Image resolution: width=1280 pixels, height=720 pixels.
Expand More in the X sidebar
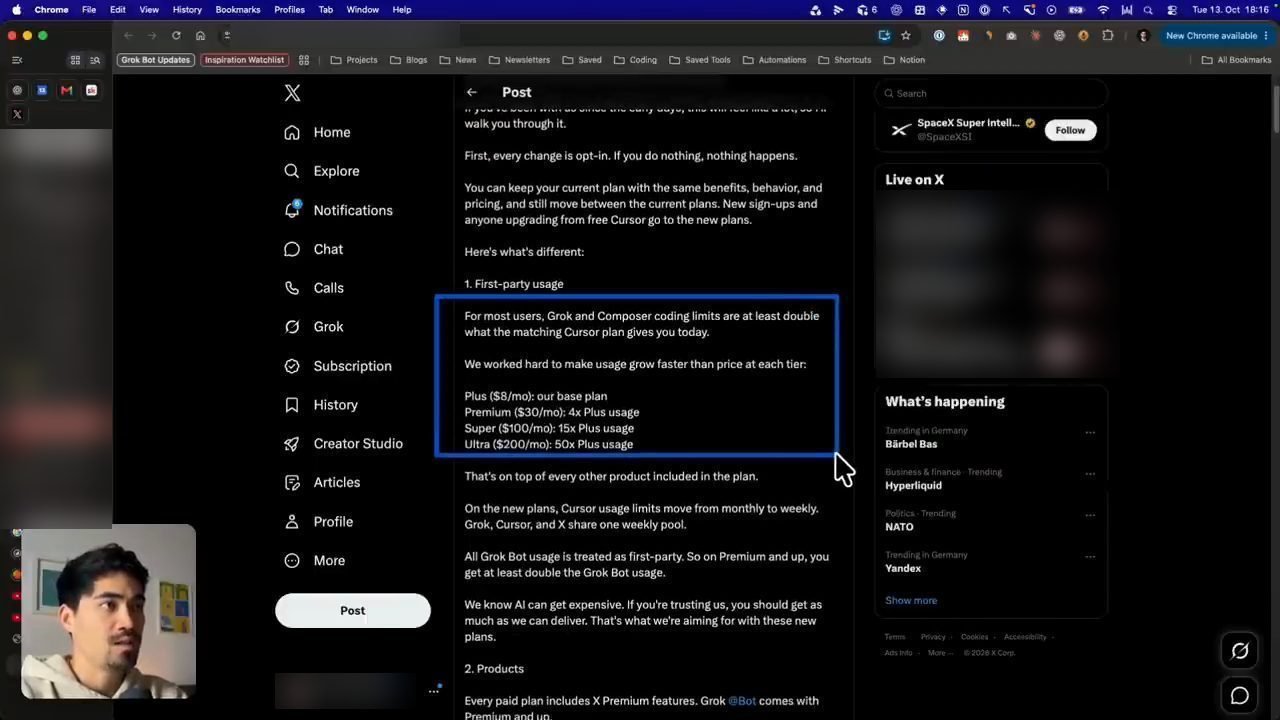tap(315, 561)
